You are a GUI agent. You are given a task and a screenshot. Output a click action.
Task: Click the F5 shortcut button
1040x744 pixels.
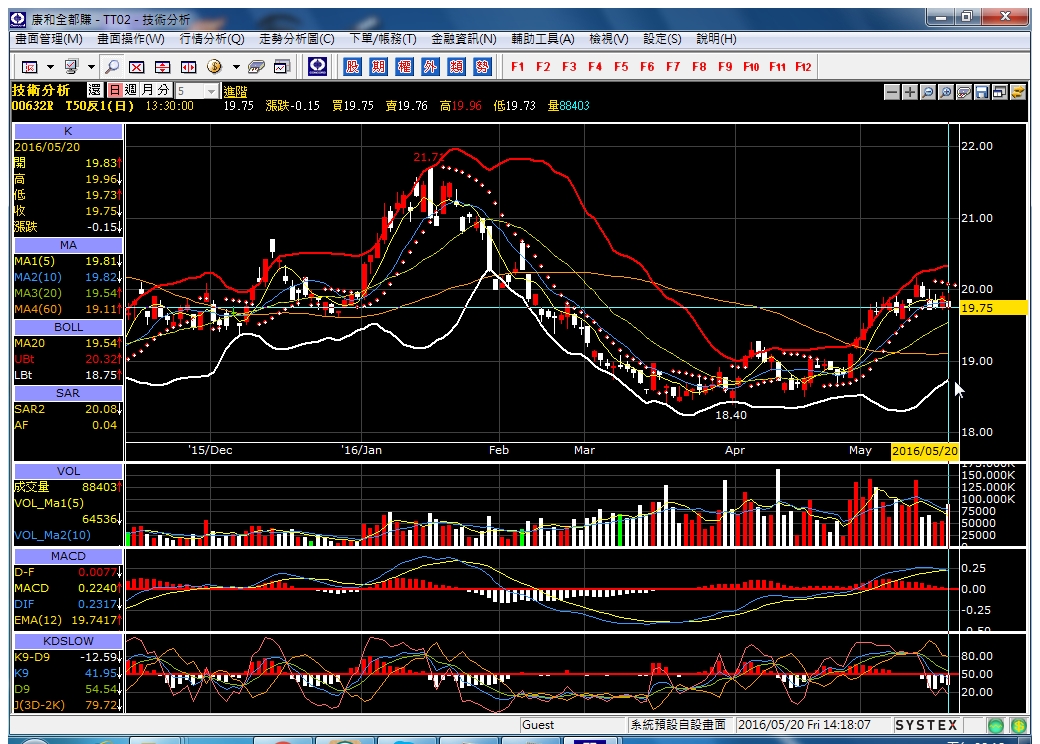621,66
